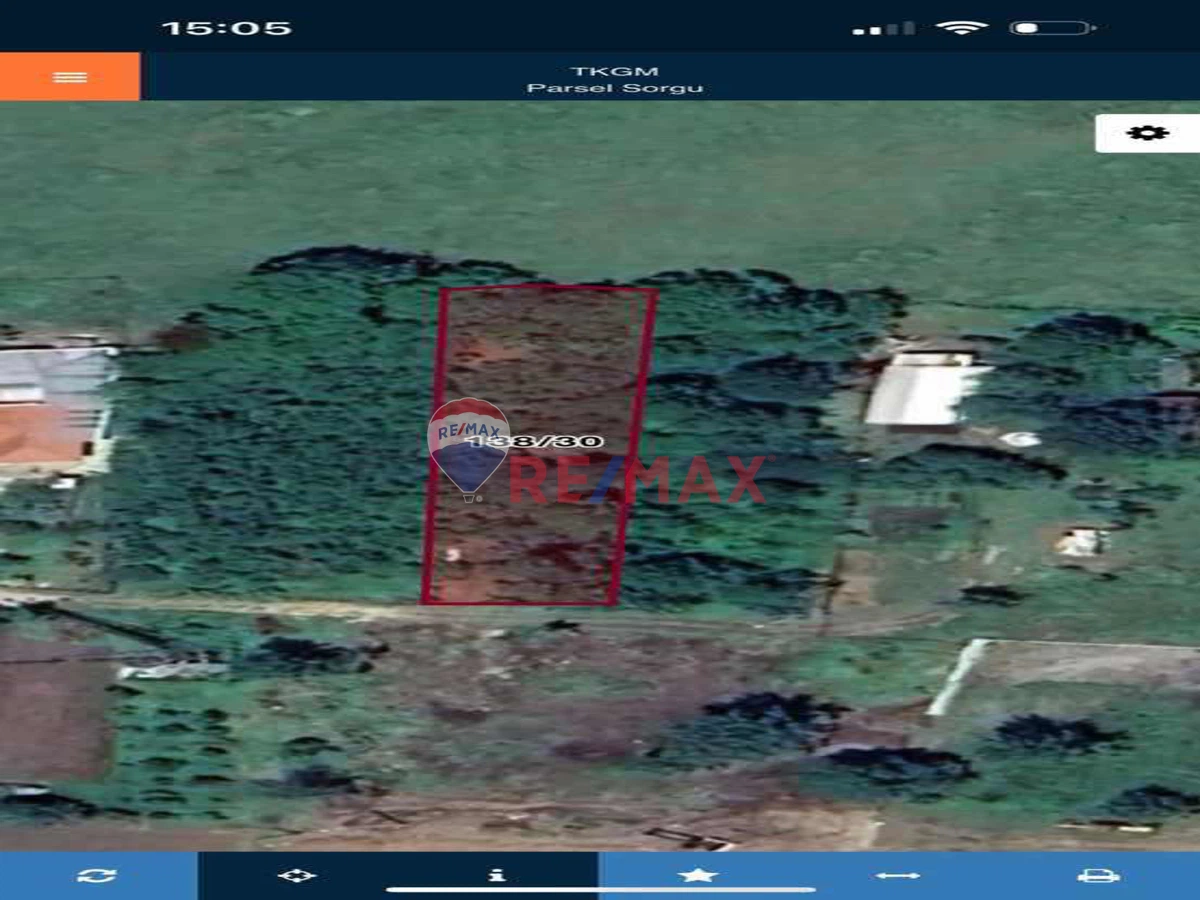Open map settings gear
This screenshot has height=900, width=1200.
point(1147,133)
